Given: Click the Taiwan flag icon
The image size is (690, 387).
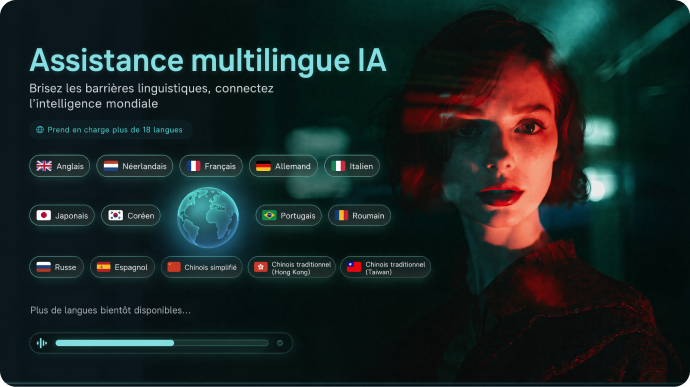Looking at the screenshot, I should click(354, 267).
